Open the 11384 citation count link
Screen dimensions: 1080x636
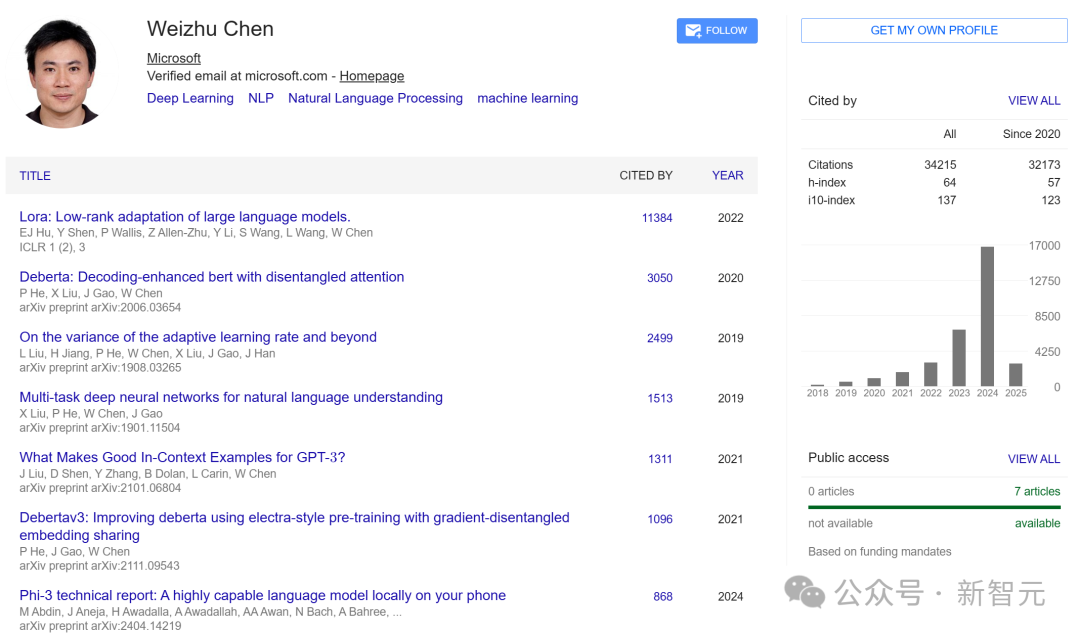point(657,218)
